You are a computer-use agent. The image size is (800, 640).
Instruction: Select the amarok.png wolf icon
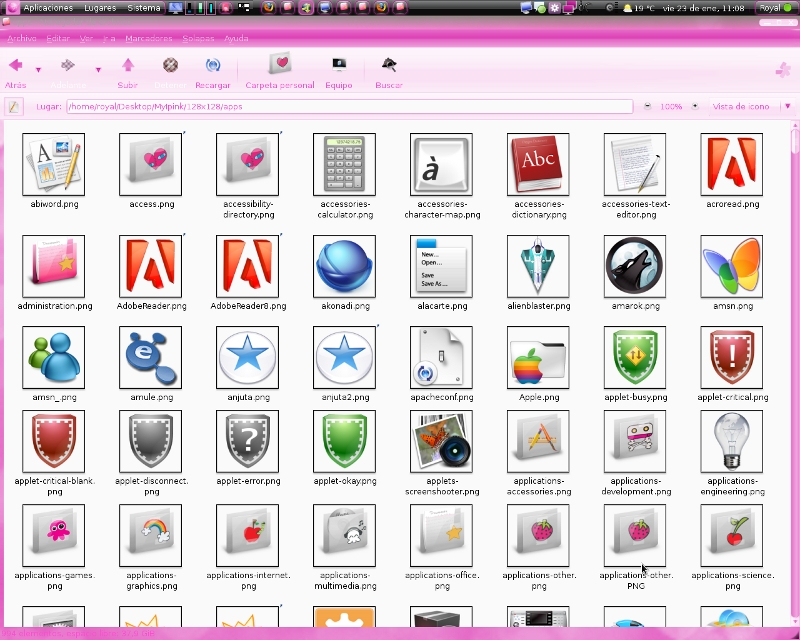click(x=635, y=266)
